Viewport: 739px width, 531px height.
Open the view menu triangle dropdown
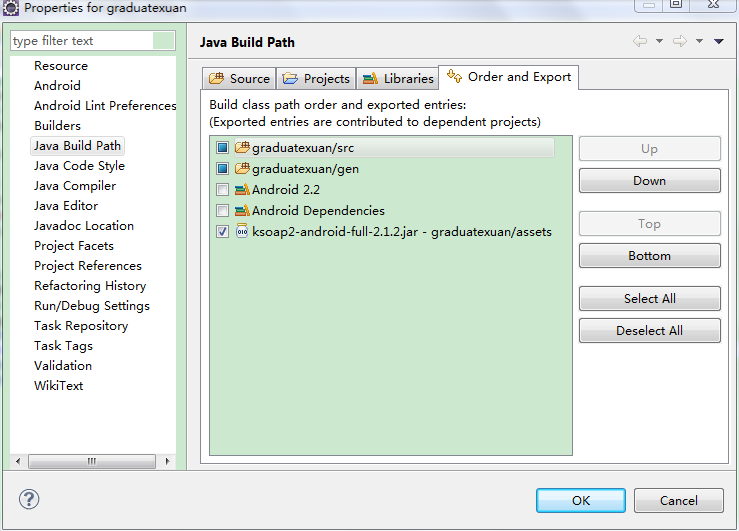coord(719,41)
